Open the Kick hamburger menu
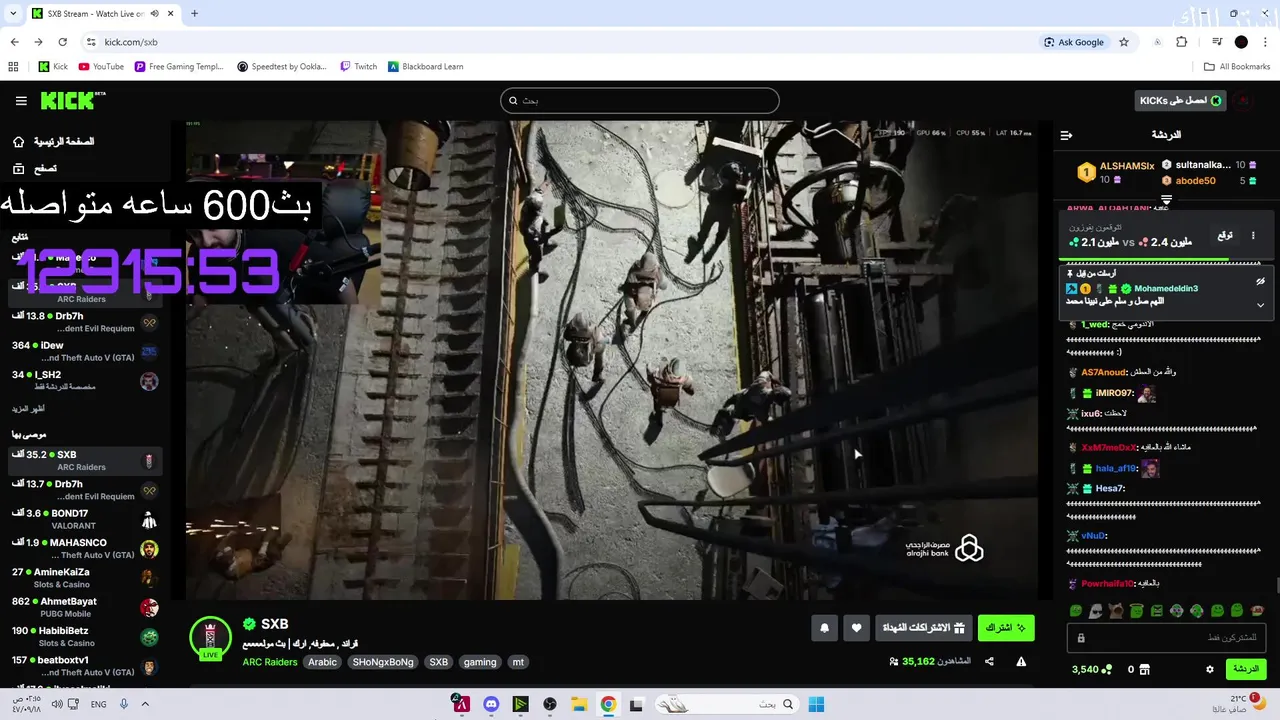The width and height of the screenshot is (1280, 720). pyautogui.click(x=21, y=101)
